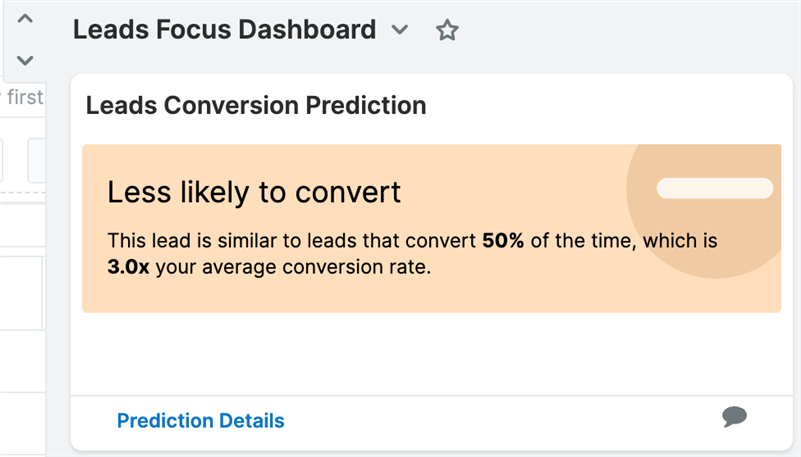Click the bold 50% conversion value
801x457 pixels.
pos(503,241)
